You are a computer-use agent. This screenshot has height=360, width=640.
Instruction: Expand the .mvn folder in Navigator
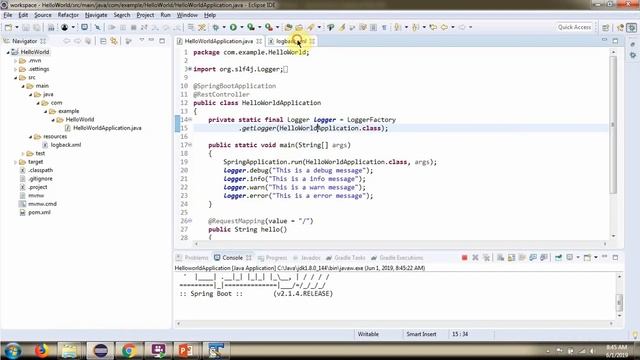16,61
